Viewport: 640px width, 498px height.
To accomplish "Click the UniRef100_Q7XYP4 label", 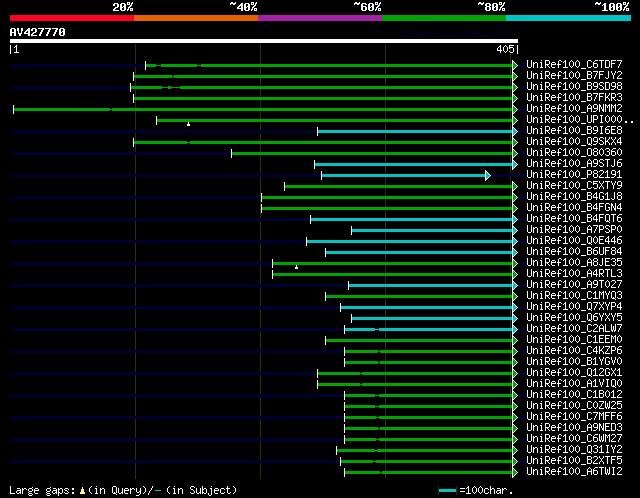I will [x=574, y=307].
